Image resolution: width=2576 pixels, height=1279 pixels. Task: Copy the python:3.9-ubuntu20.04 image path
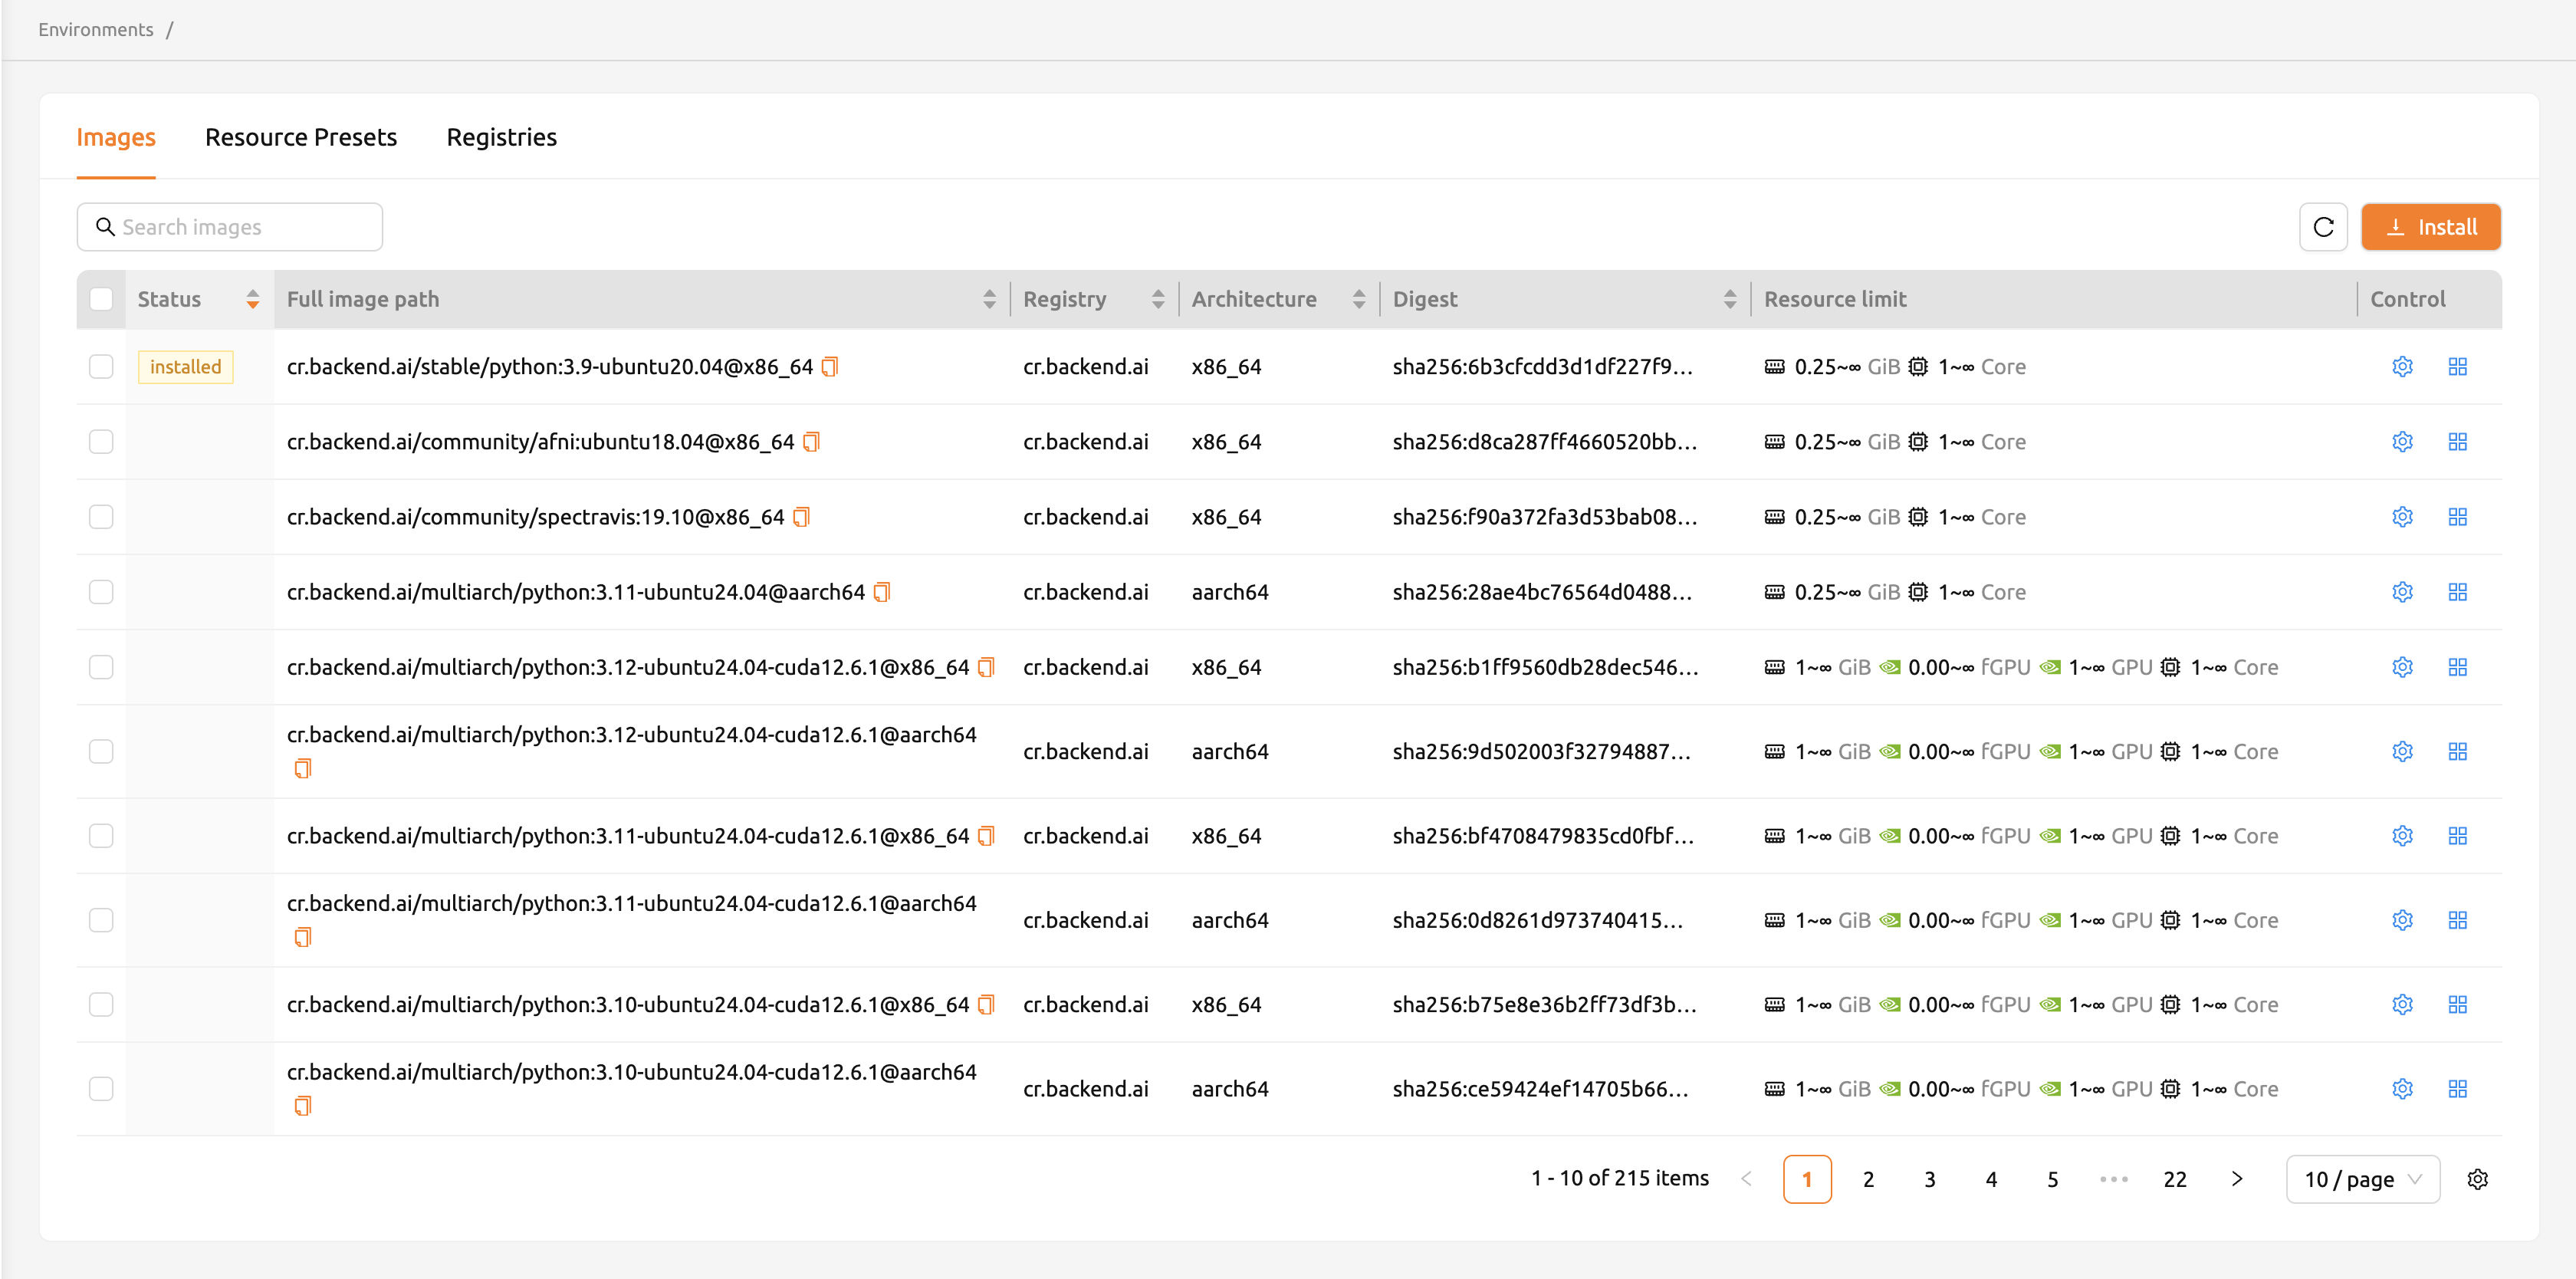(829, 367)
